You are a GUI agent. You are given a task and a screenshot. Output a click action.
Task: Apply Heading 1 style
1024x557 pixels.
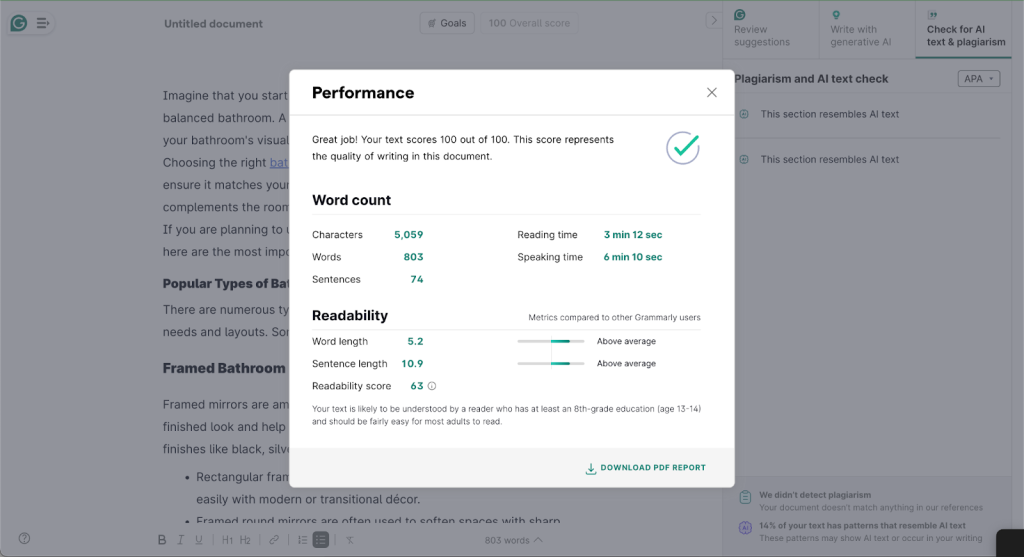tap(227, 540)
